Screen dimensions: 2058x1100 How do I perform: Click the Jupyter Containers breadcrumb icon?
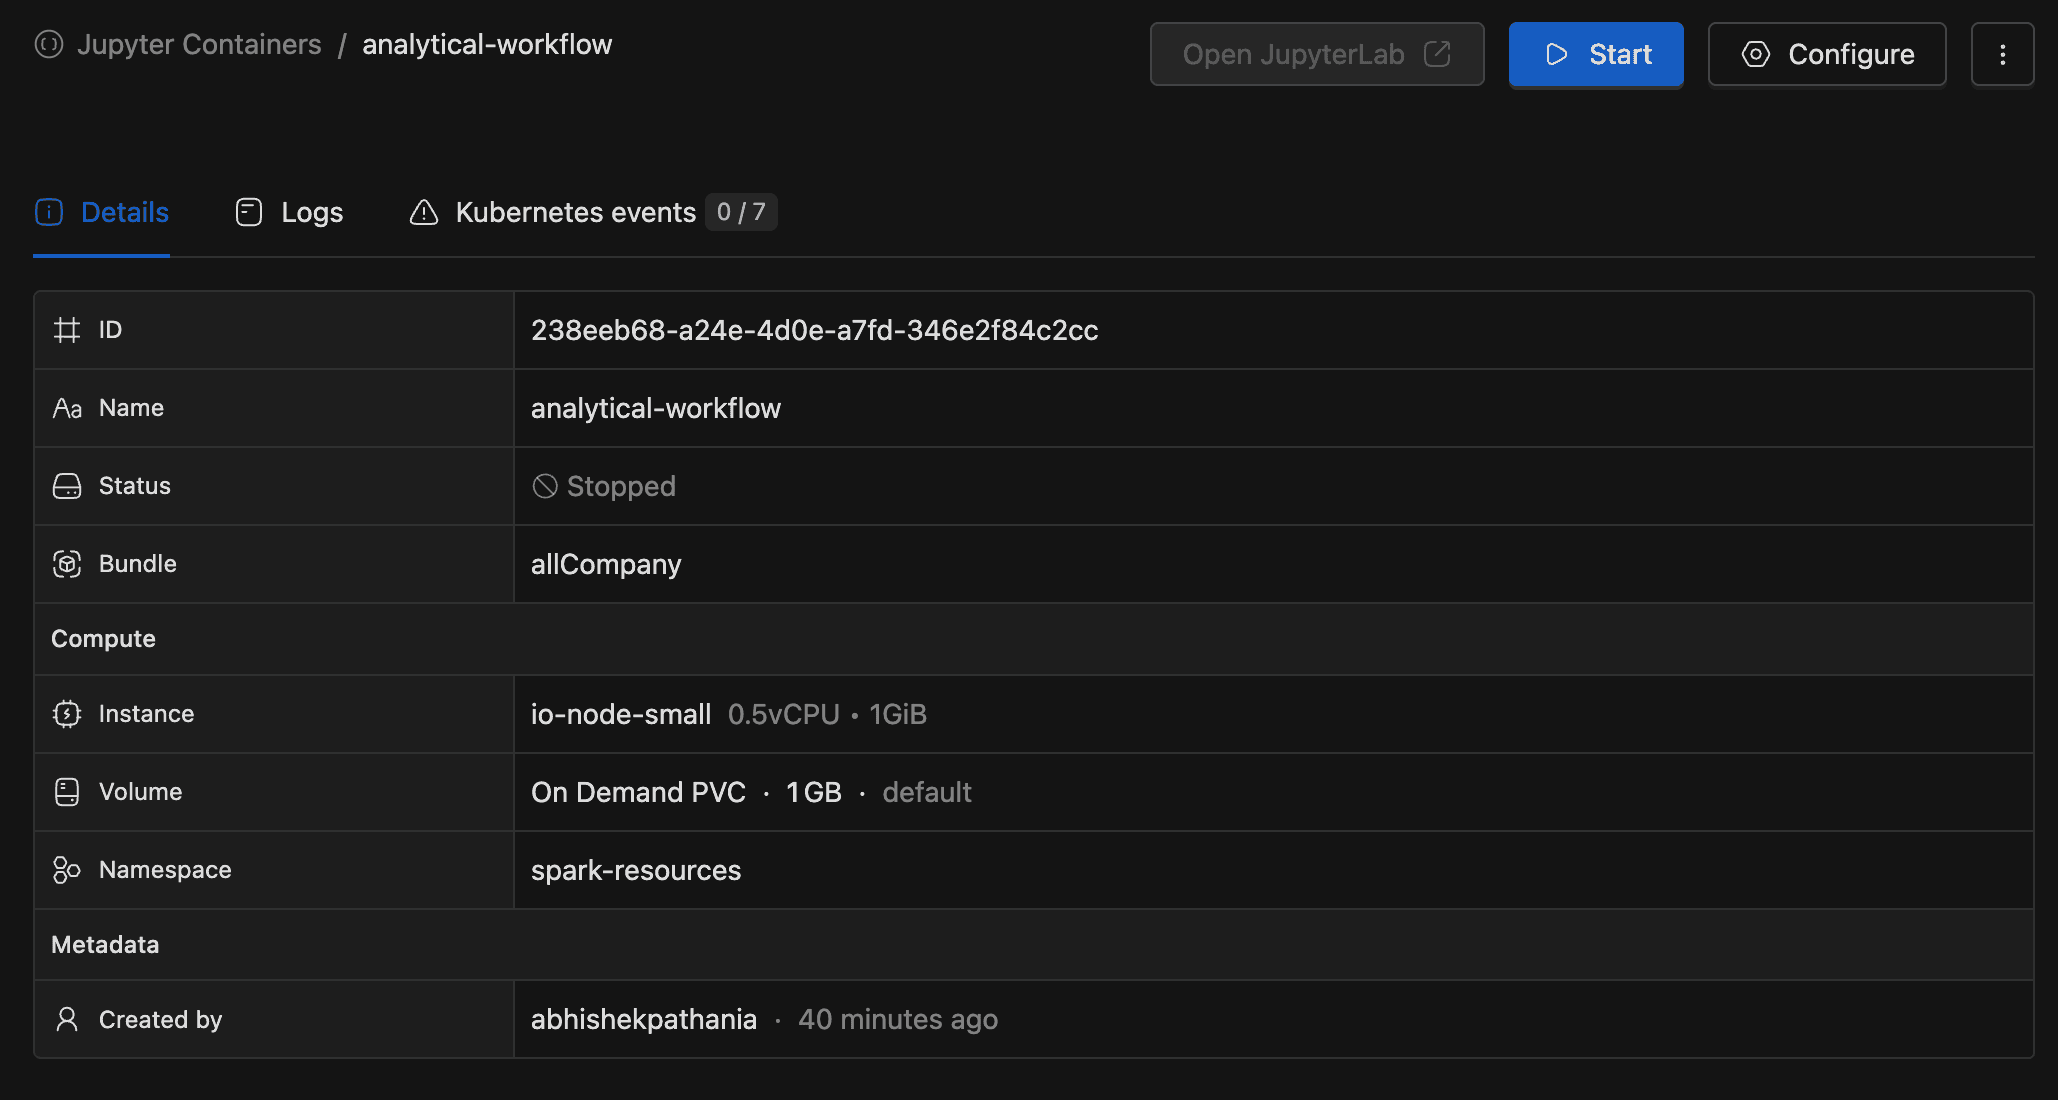pos(48,44)
